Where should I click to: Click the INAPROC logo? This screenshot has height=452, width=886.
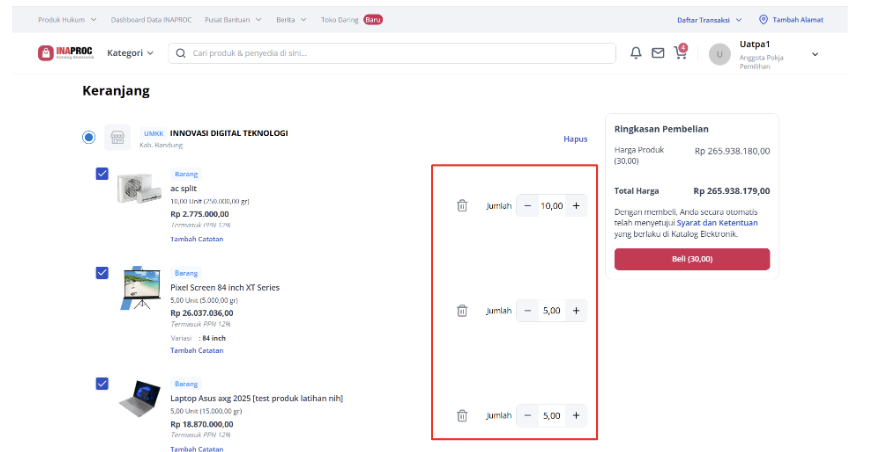pyautogui.click(x=66, y=53)
